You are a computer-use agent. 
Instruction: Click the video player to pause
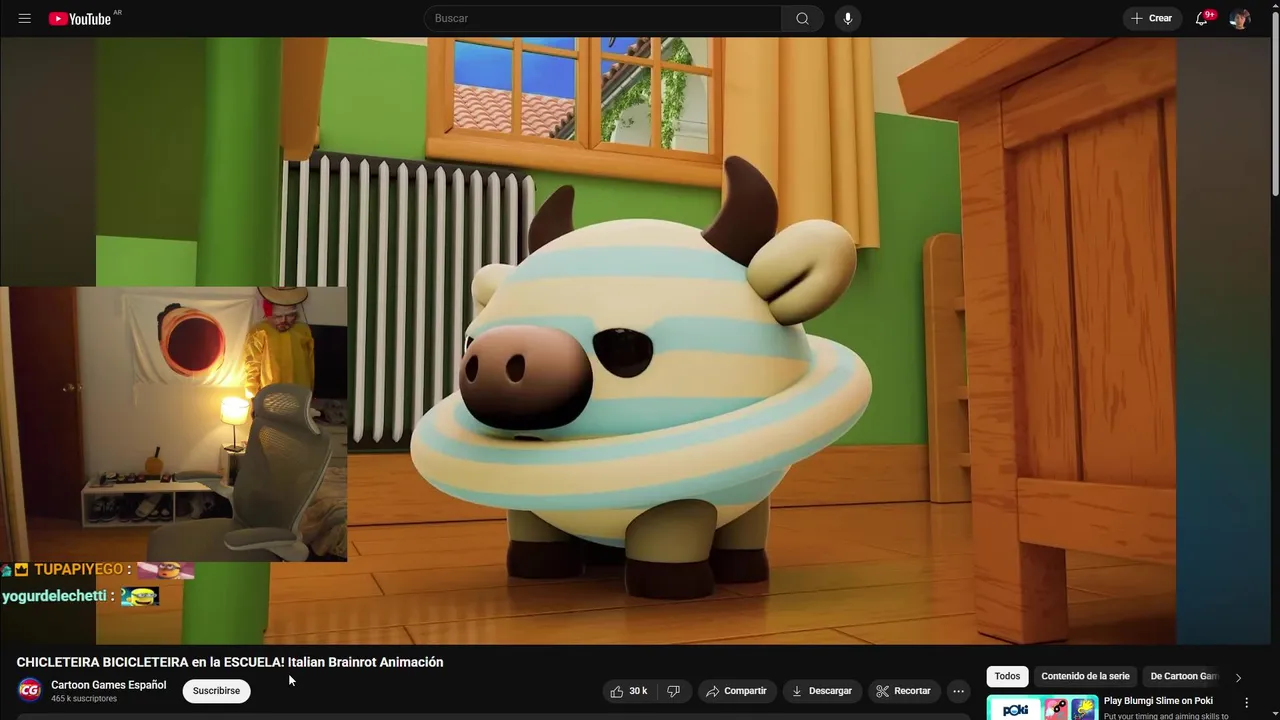point(636,341)
